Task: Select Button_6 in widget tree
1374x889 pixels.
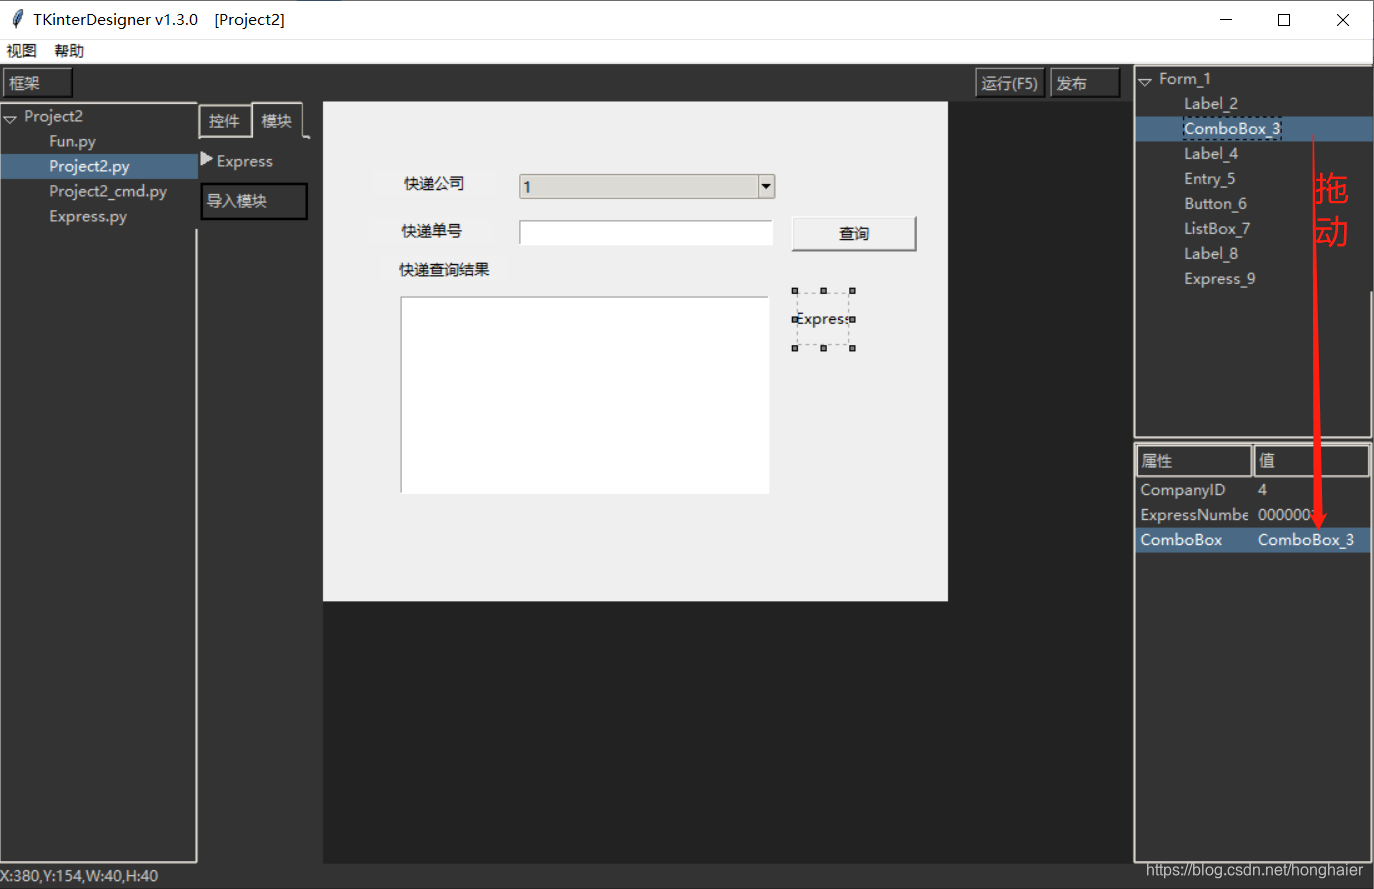Action: (x=1215, y=204)
